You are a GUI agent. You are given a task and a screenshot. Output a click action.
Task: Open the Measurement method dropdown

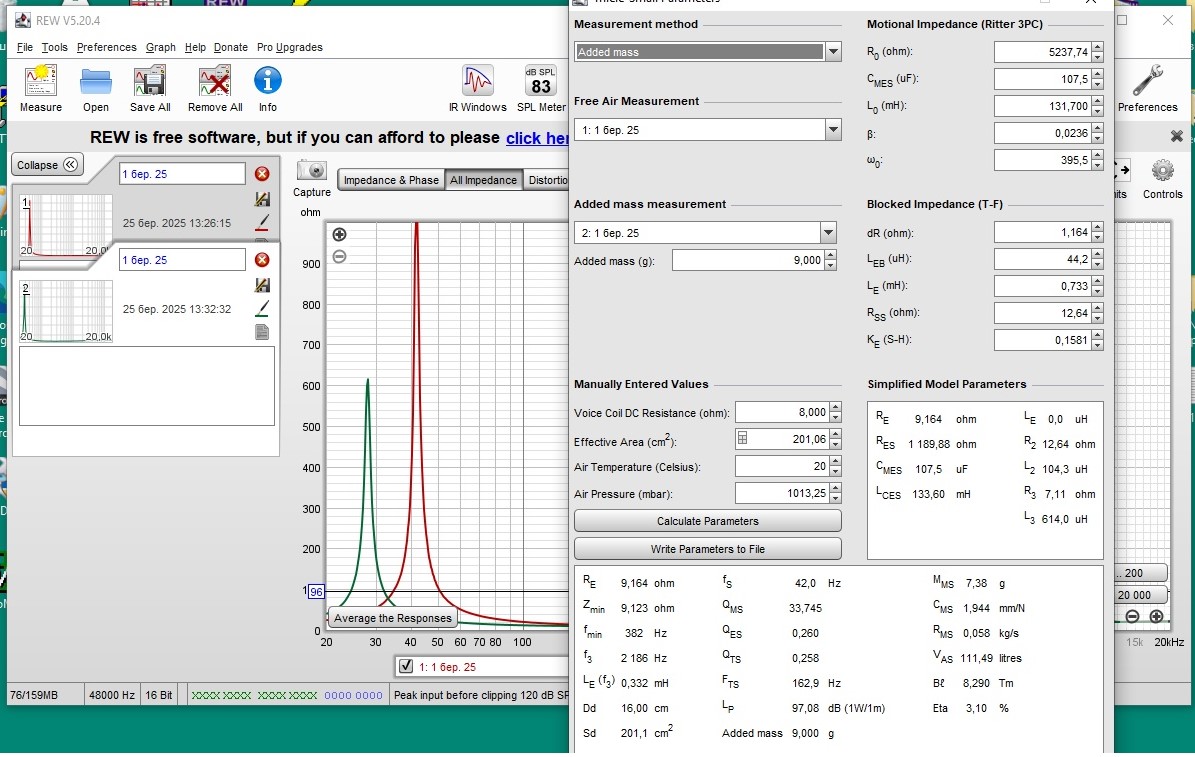coord(834,52)
